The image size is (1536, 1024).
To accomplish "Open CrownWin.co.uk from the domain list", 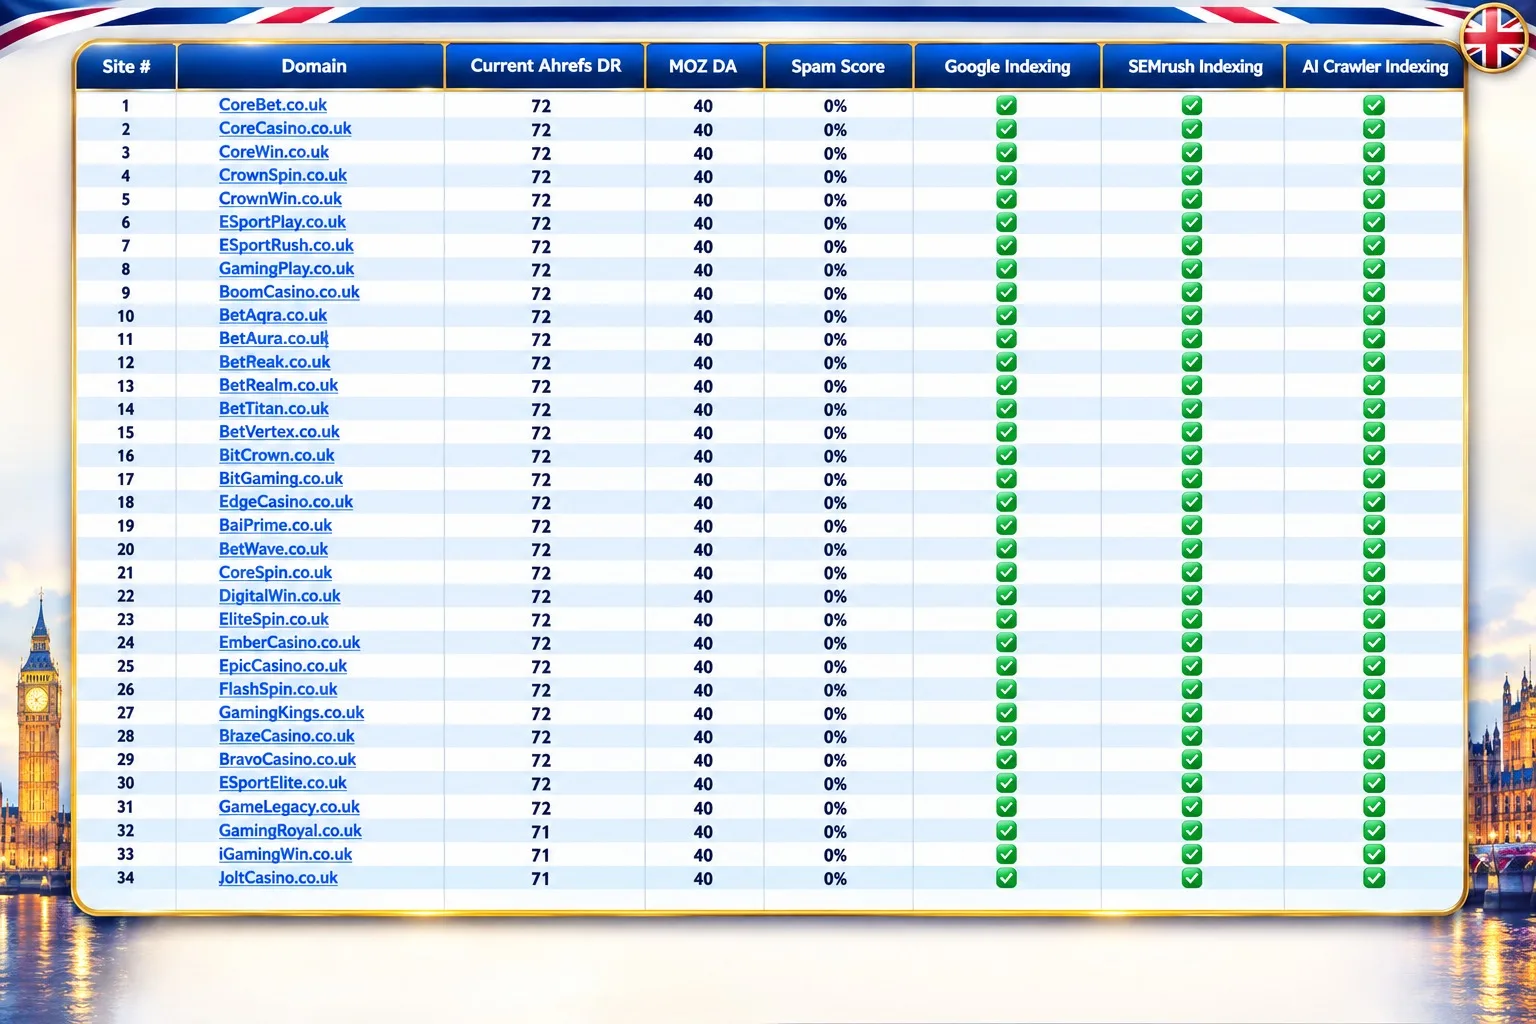I will point(280,199).
